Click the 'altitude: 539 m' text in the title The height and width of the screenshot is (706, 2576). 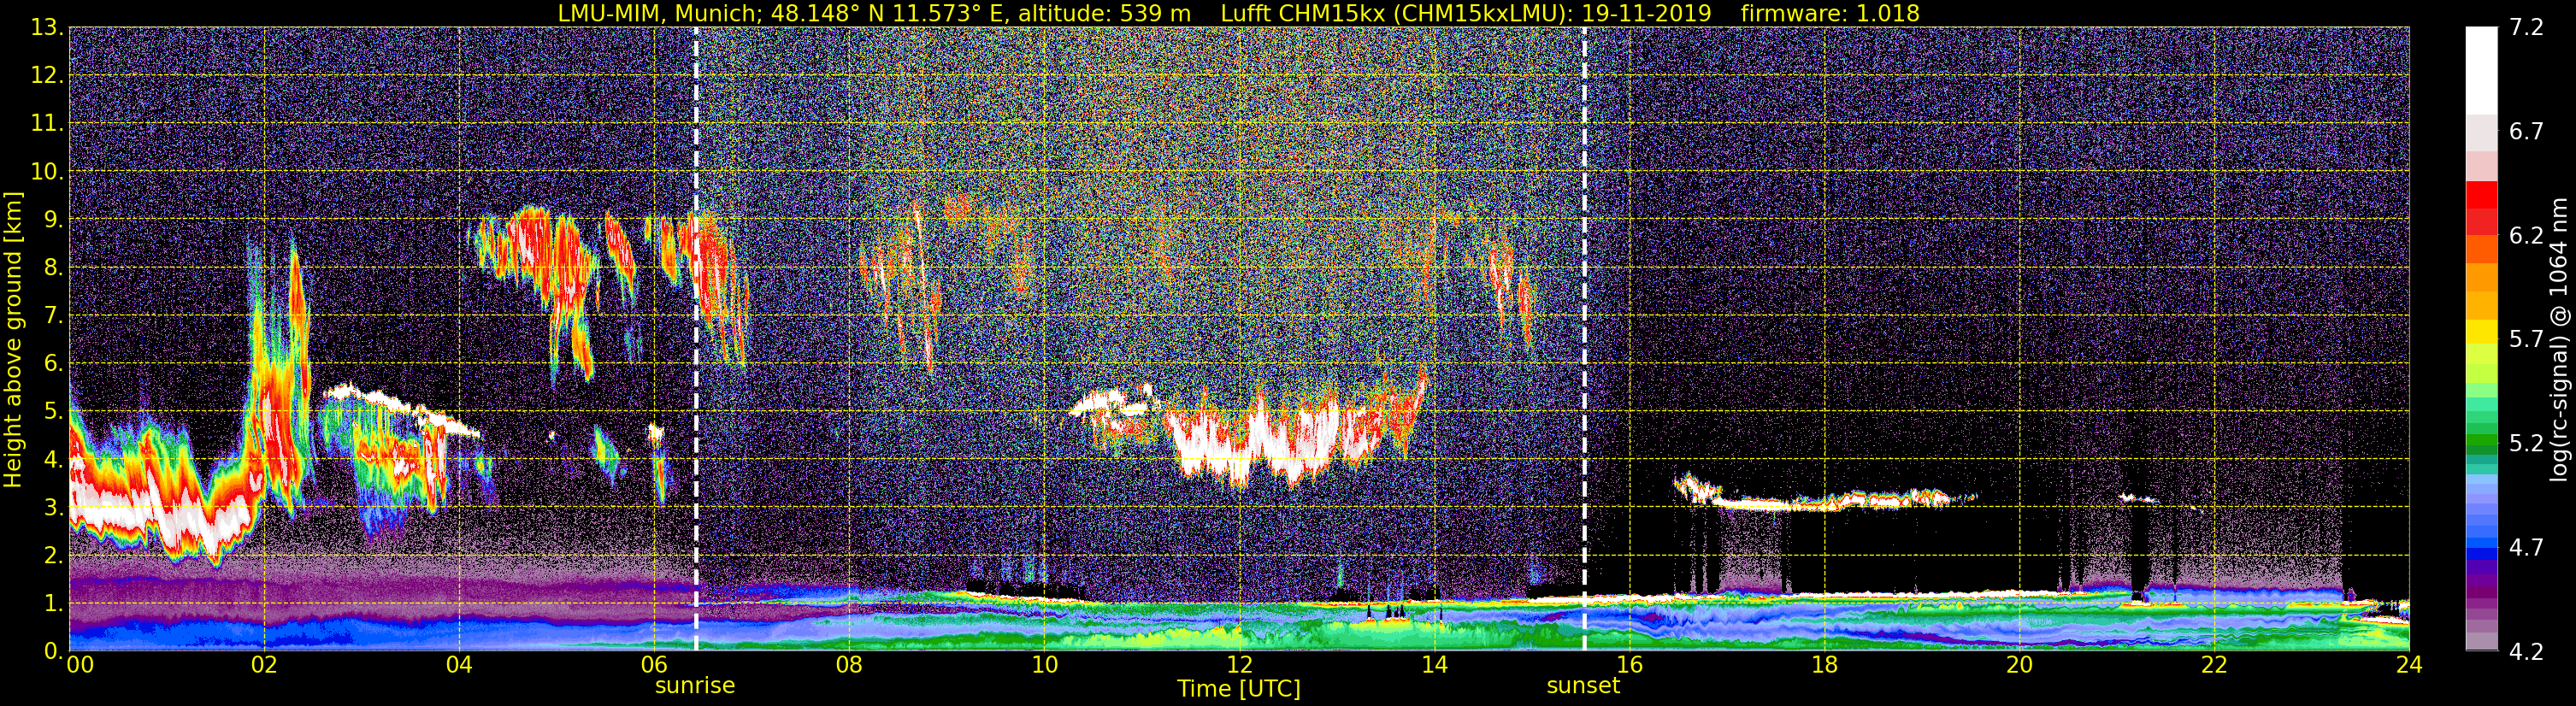pyautogui.click(x=1105, y=14)
